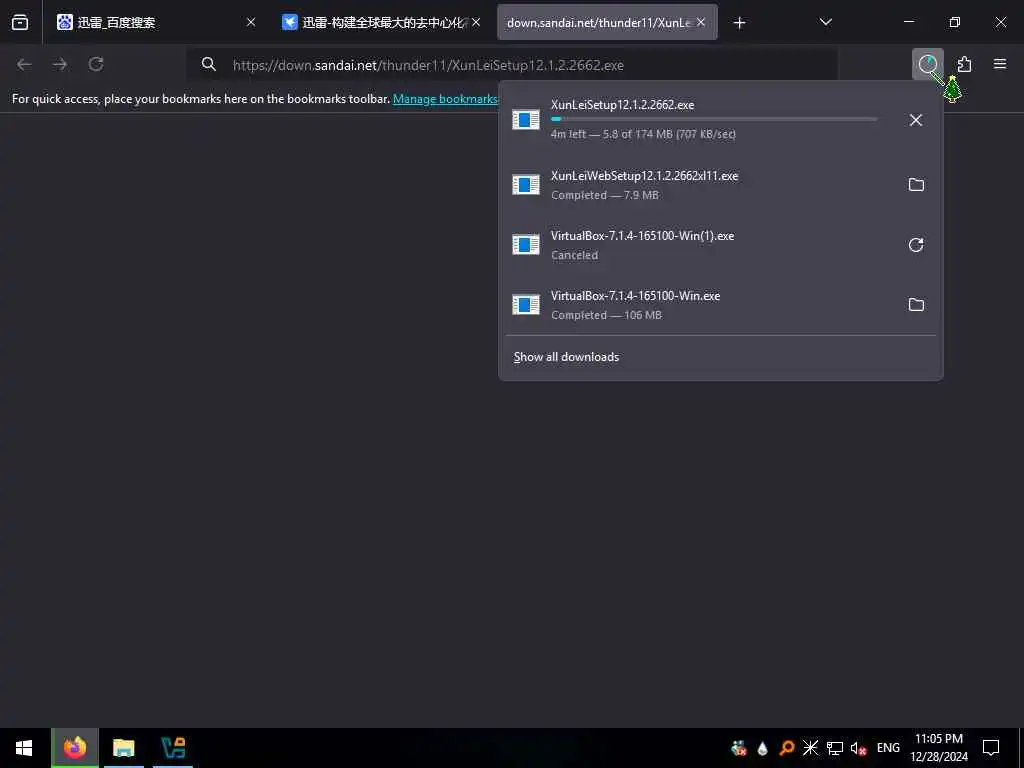Click the orange magnifier tray icon
The width and height of the screenshot is (1024, 768).
786,748
